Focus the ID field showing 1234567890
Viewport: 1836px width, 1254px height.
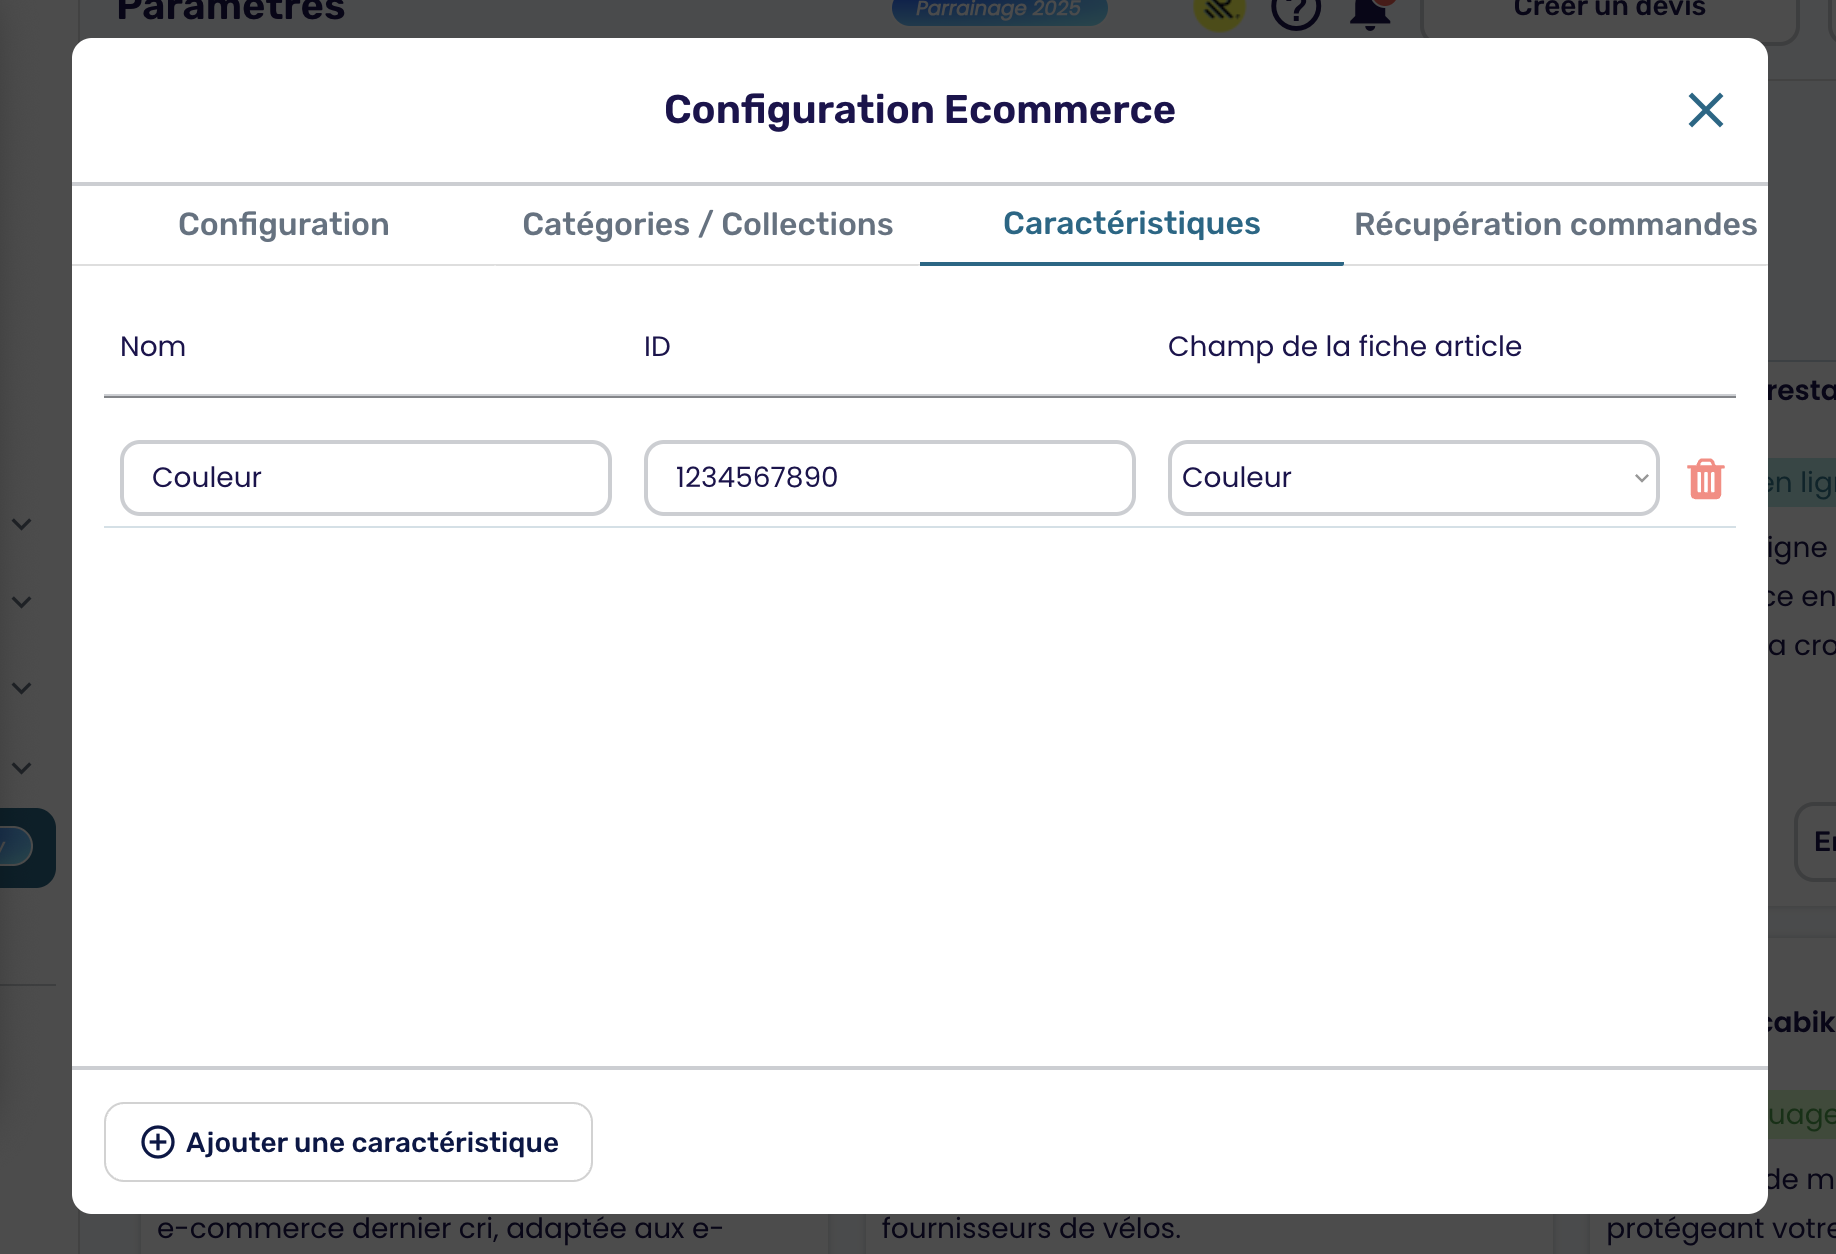(889, 478)
